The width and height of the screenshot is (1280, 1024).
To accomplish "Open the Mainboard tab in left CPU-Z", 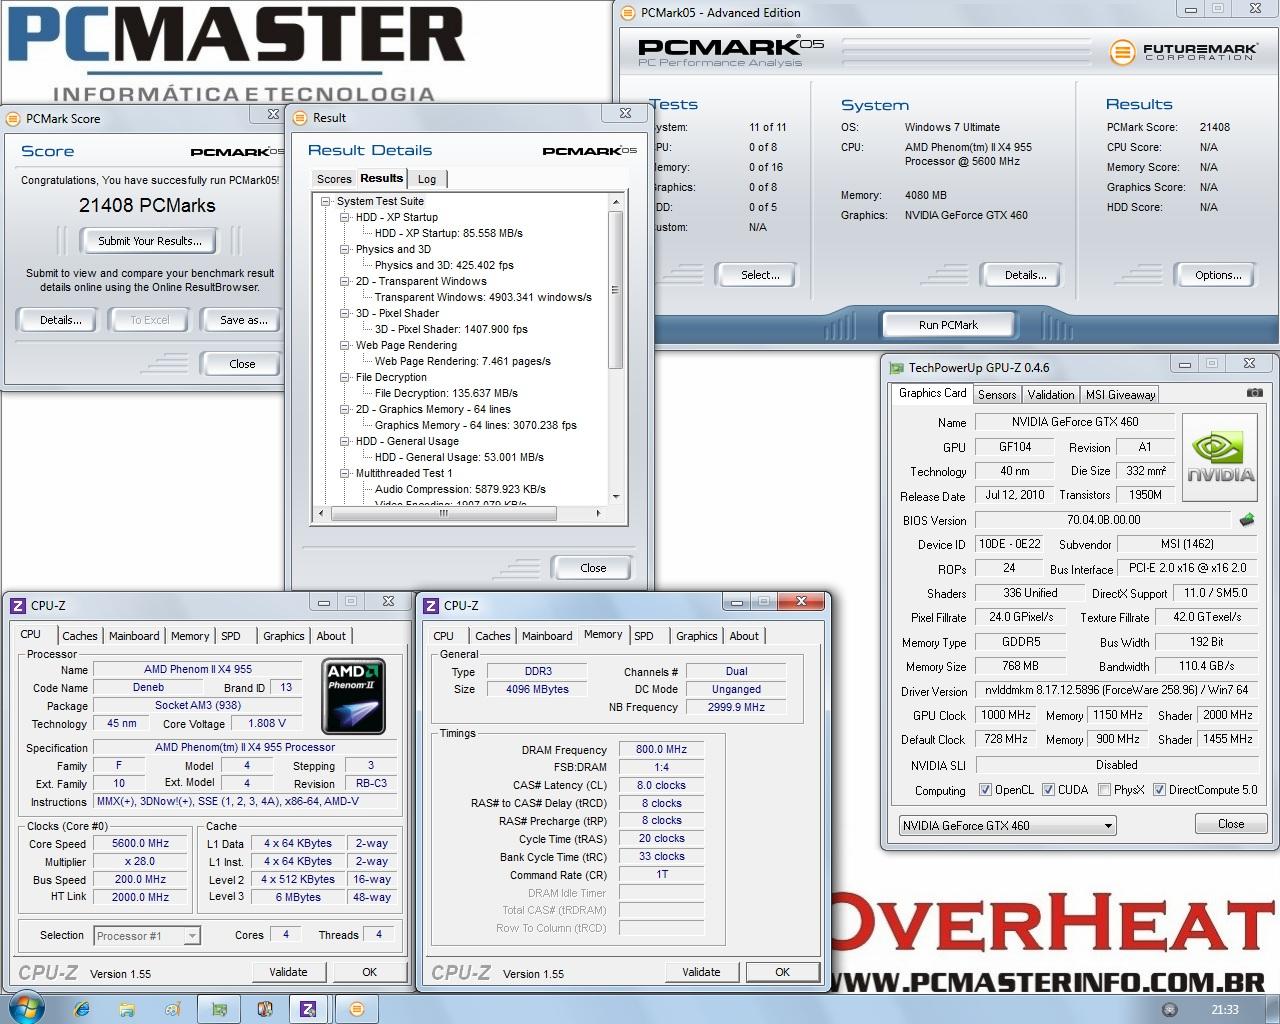I will (134, 636).
